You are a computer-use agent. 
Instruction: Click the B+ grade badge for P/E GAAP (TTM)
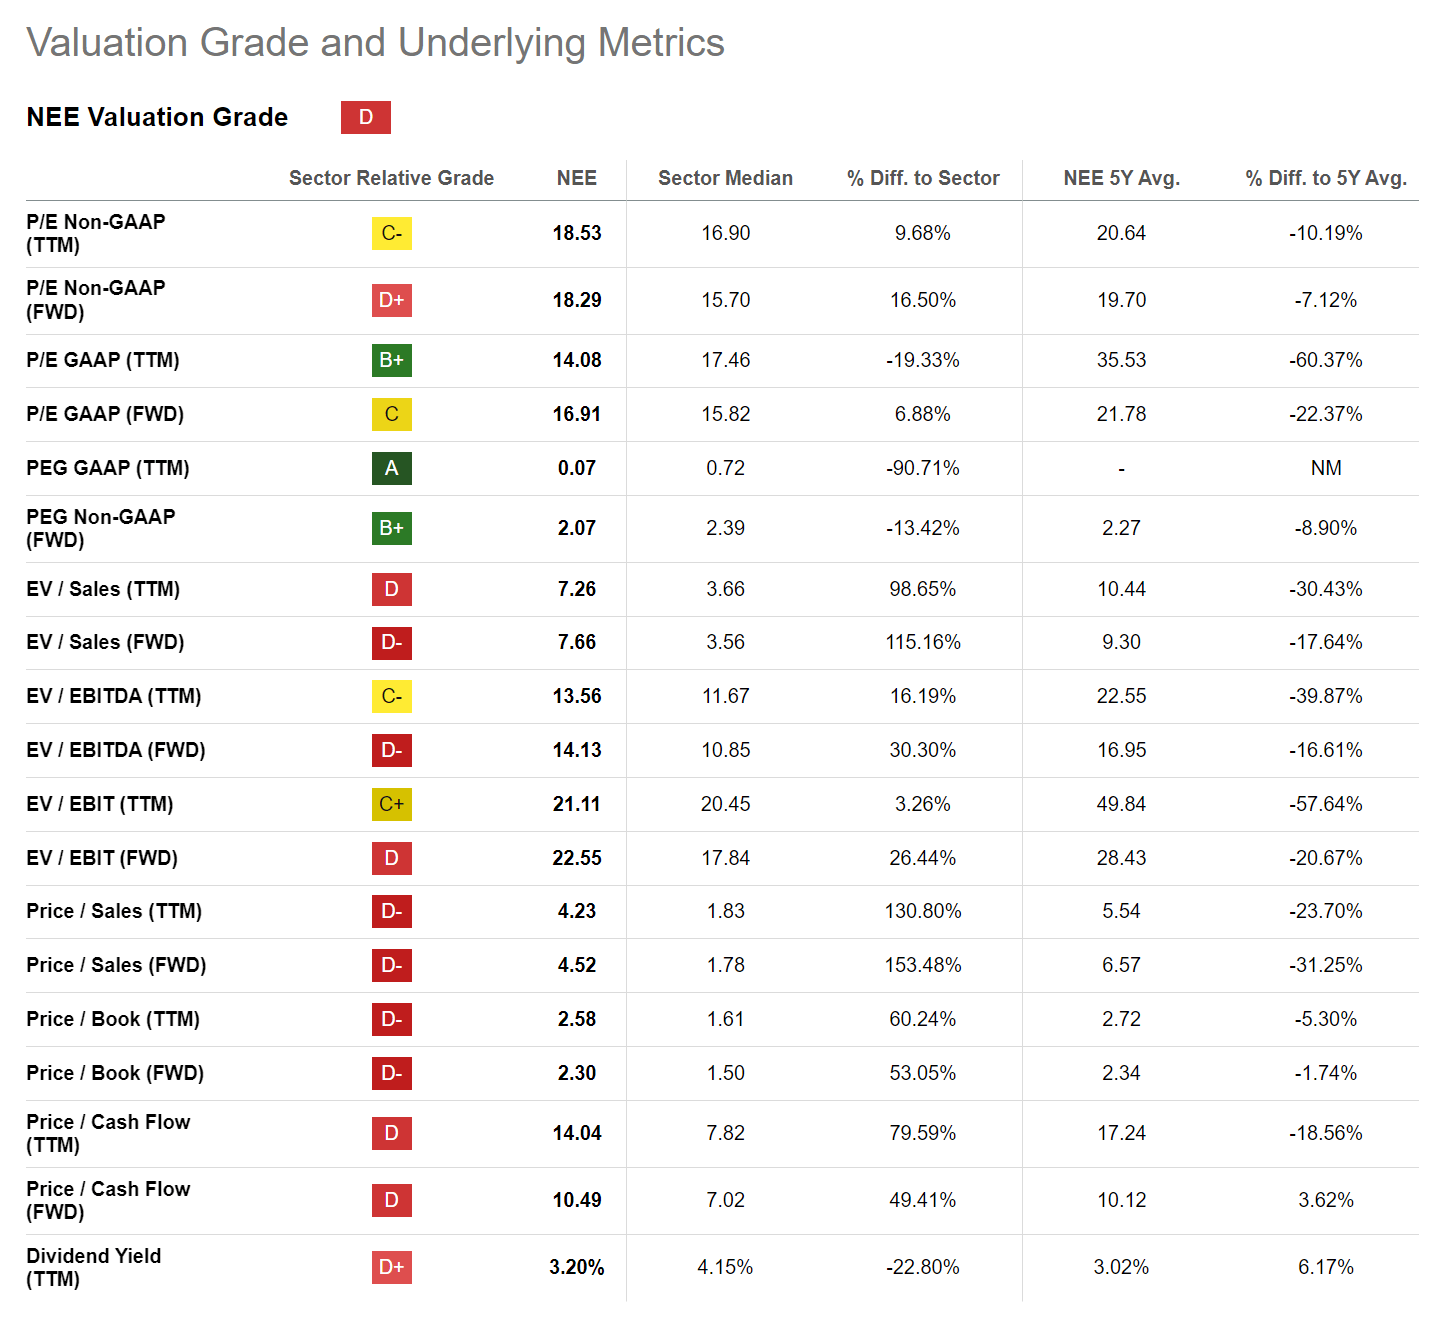coord(391,360)
